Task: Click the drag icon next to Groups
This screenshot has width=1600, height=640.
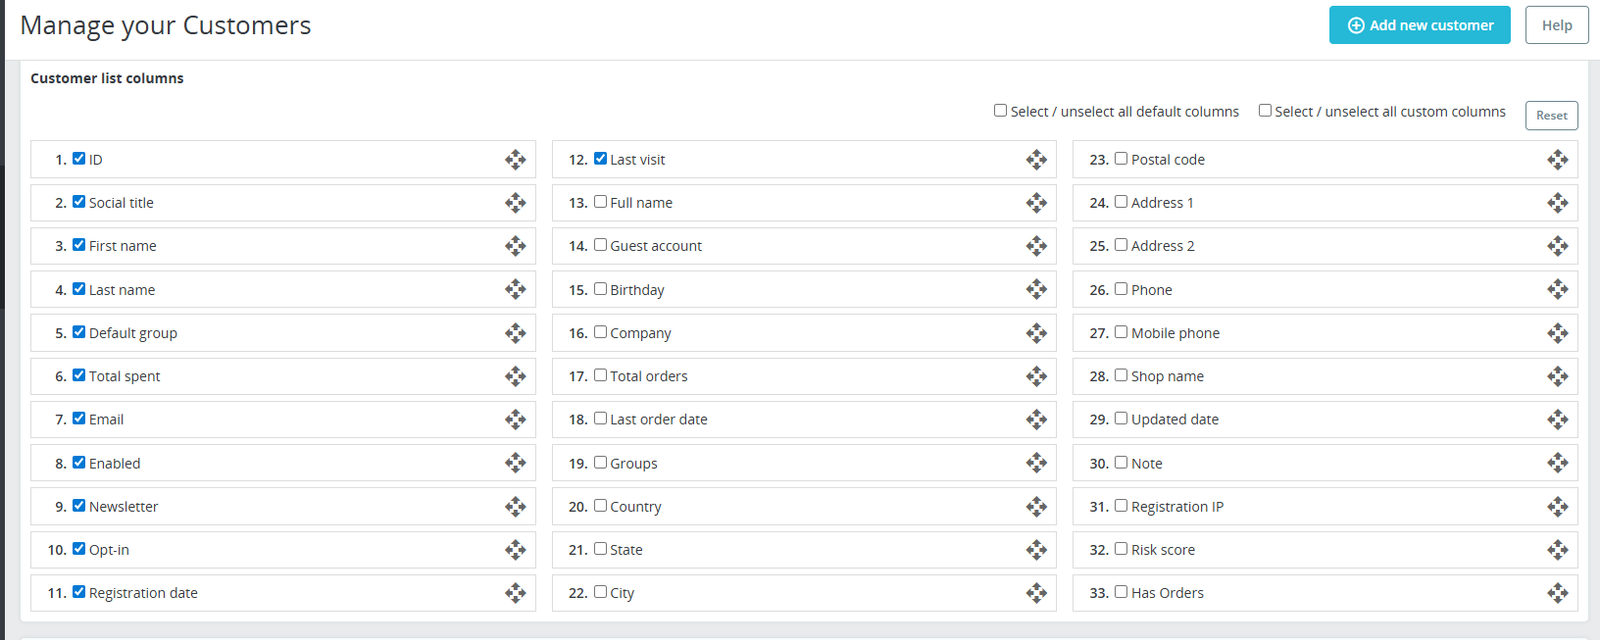Action: tap(1036, 463)
